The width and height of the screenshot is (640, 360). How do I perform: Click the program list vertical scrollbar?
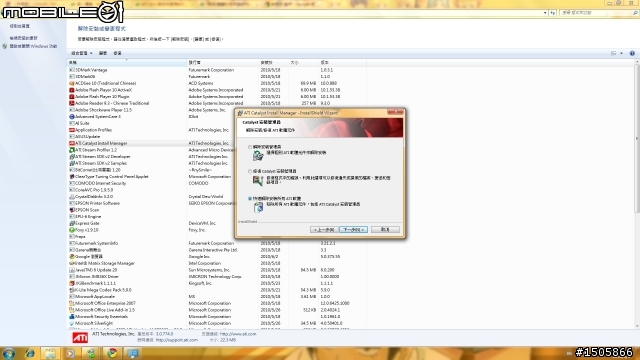point(637,139)
